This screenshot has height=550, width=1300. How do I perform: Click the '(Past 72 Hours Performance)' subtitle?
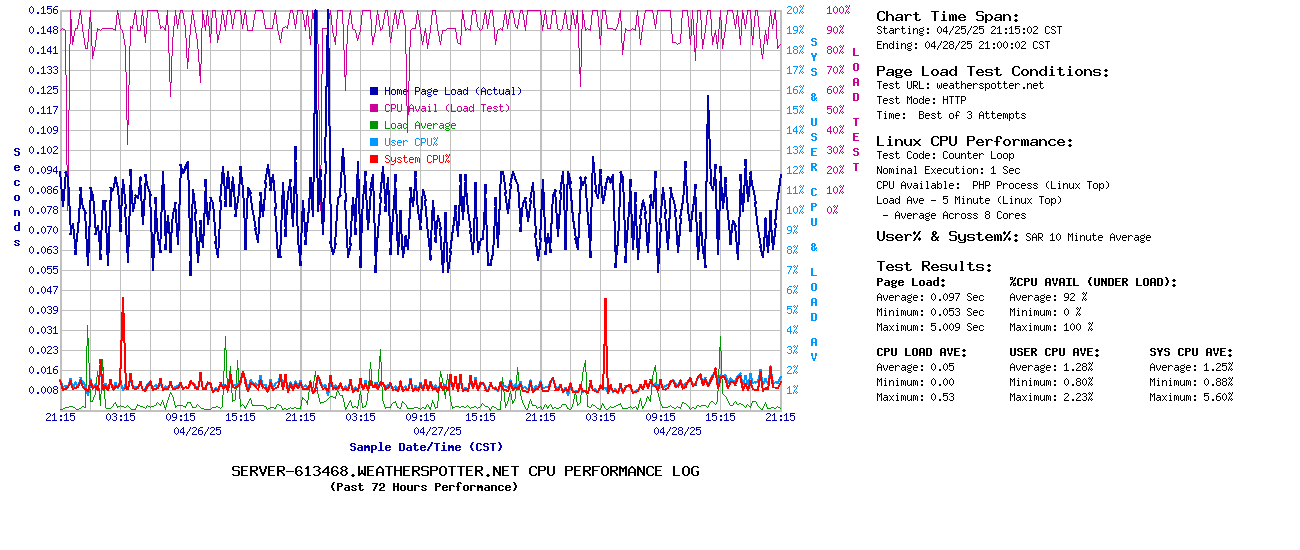424,487
